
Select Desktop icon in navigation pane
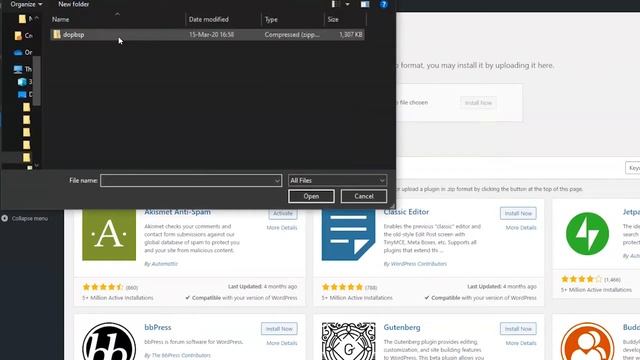22,94
